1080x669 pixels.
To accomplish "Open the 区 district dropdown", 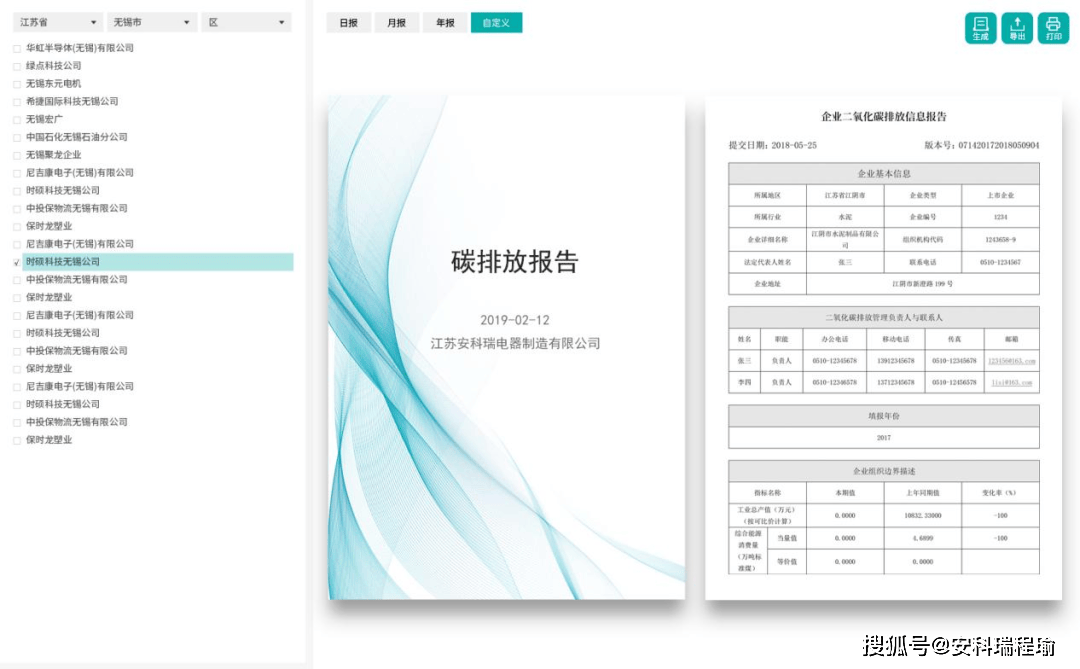I will 246,22.
